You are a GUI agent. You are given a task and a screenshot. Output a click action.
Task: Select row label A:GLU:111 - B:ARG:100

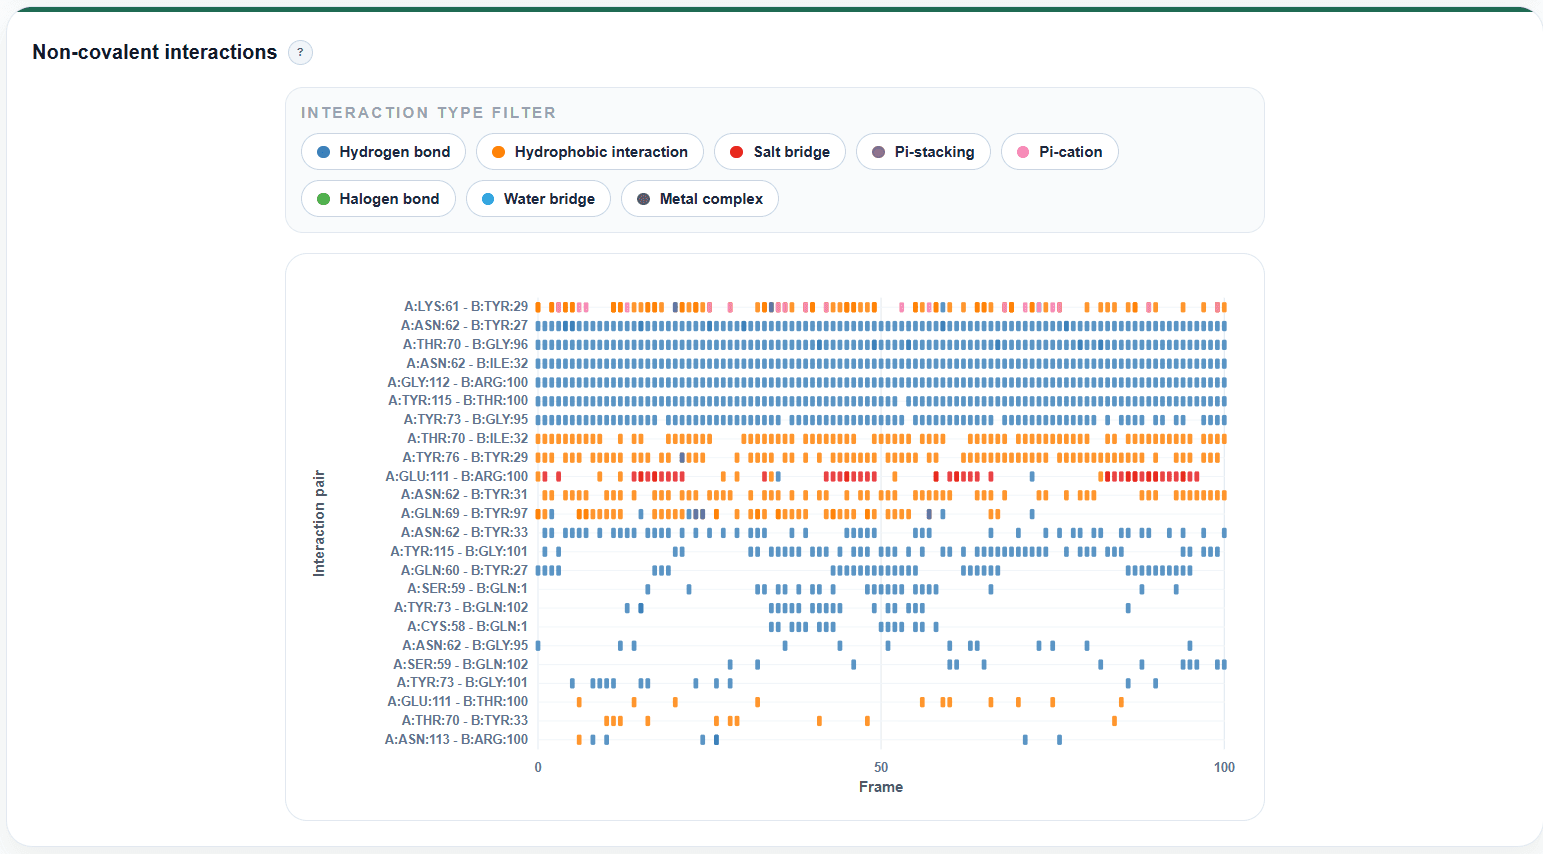click(x=457, y=477)
